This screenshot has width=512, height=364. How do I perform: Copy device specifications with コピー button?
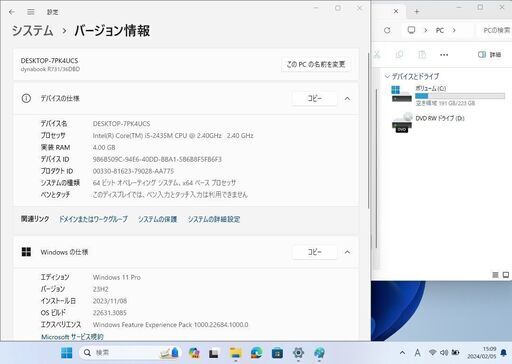314,99
